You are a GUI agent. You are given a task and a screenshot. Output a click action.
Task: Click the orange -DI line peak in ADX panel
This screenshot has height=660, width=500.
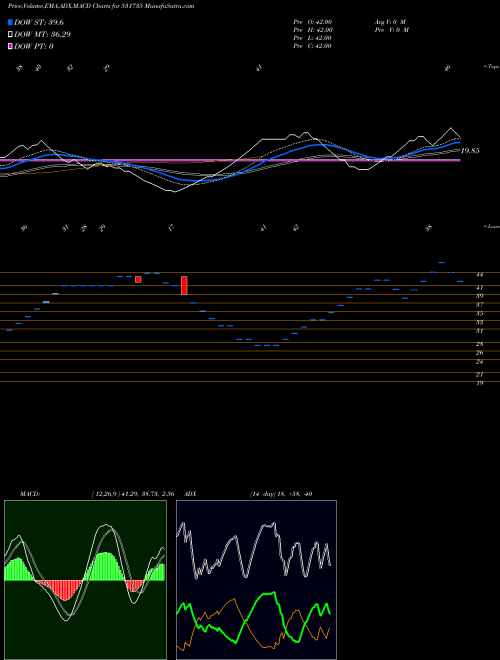pos(232,599)
